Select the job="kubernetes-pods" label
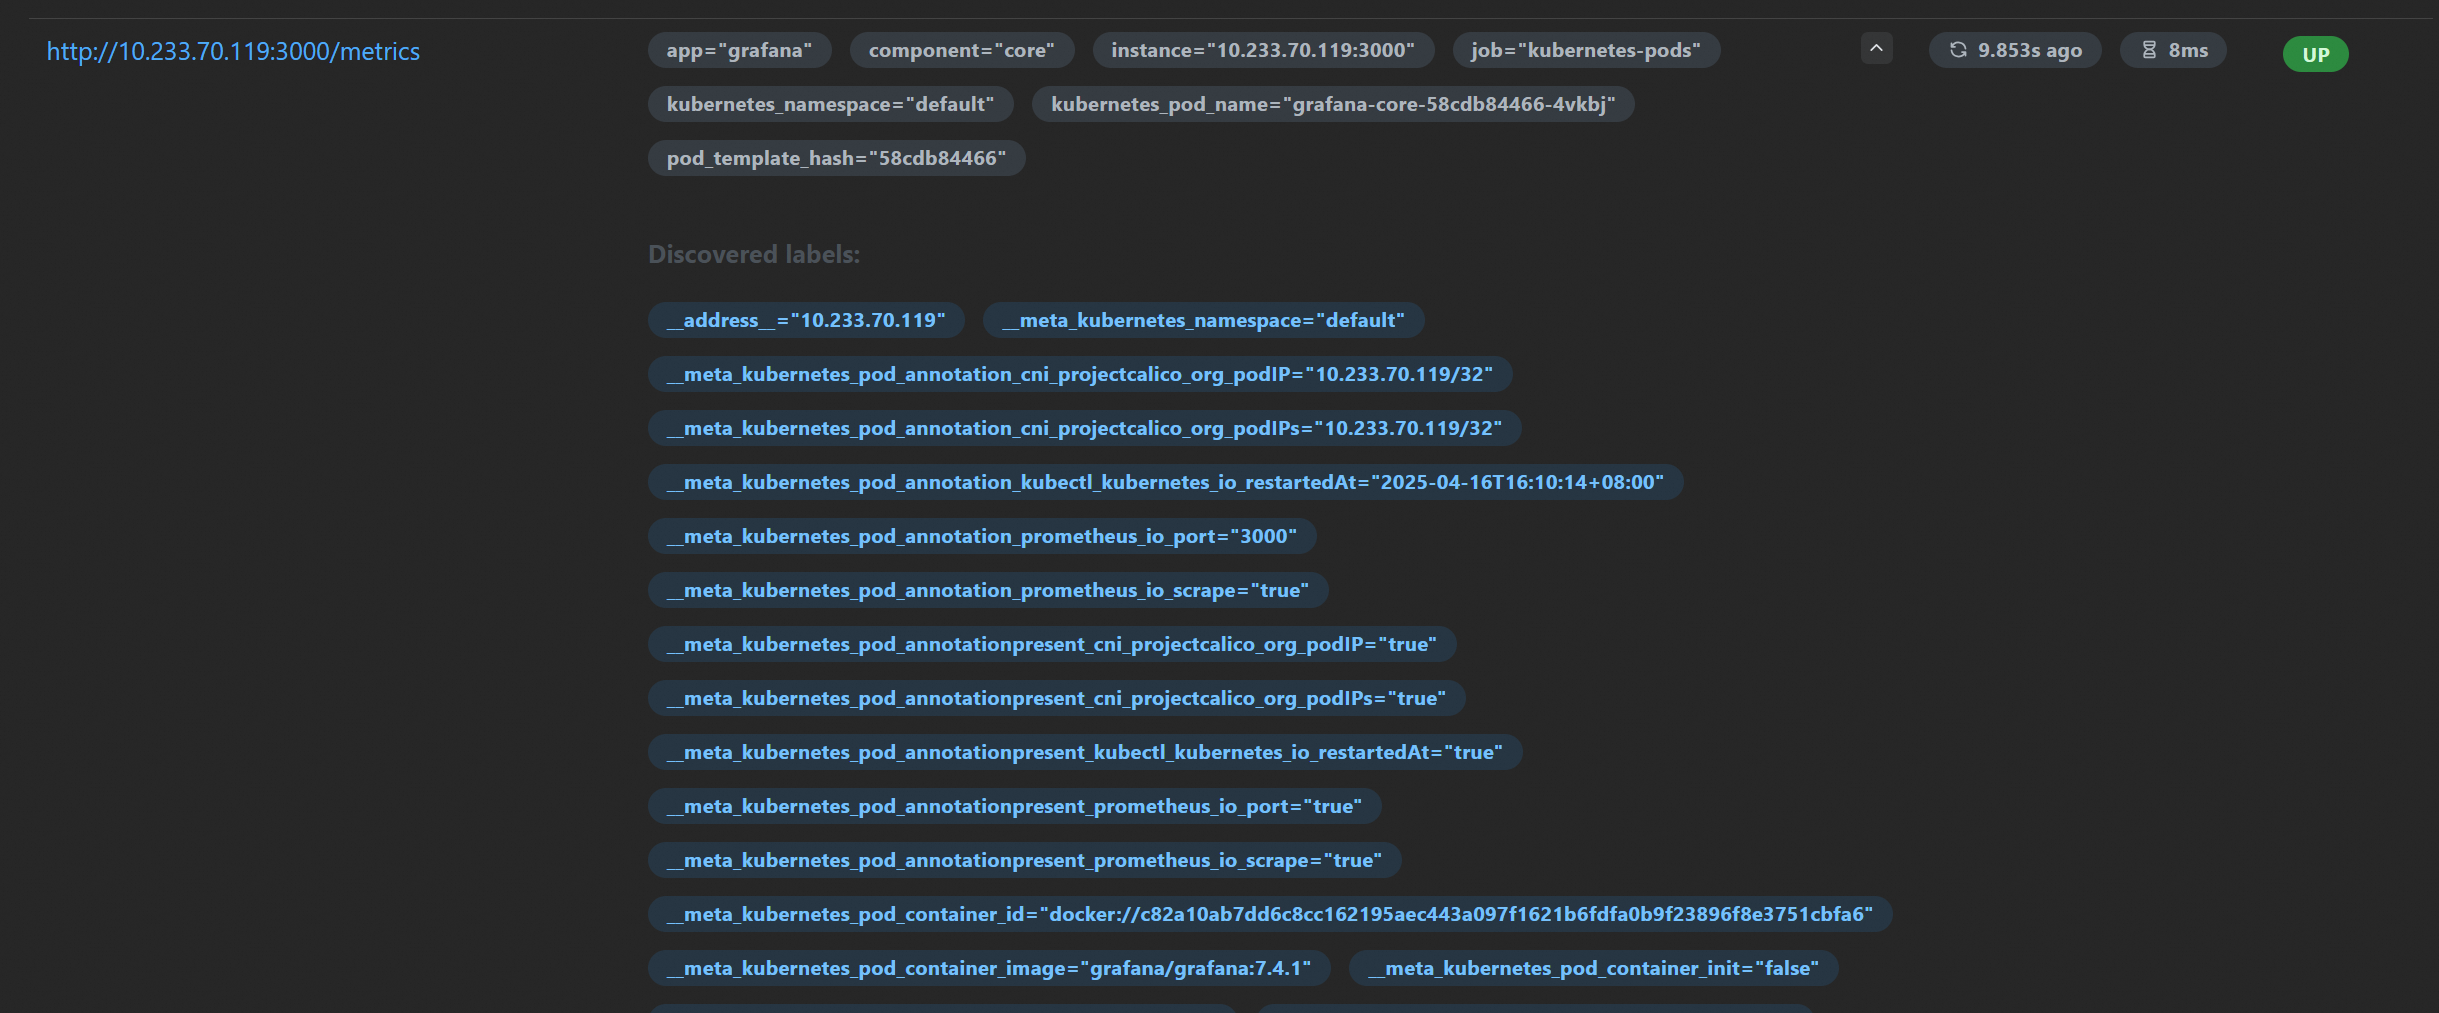The width and height of the screenshot is (2439, 1013). pos(1585,50)
